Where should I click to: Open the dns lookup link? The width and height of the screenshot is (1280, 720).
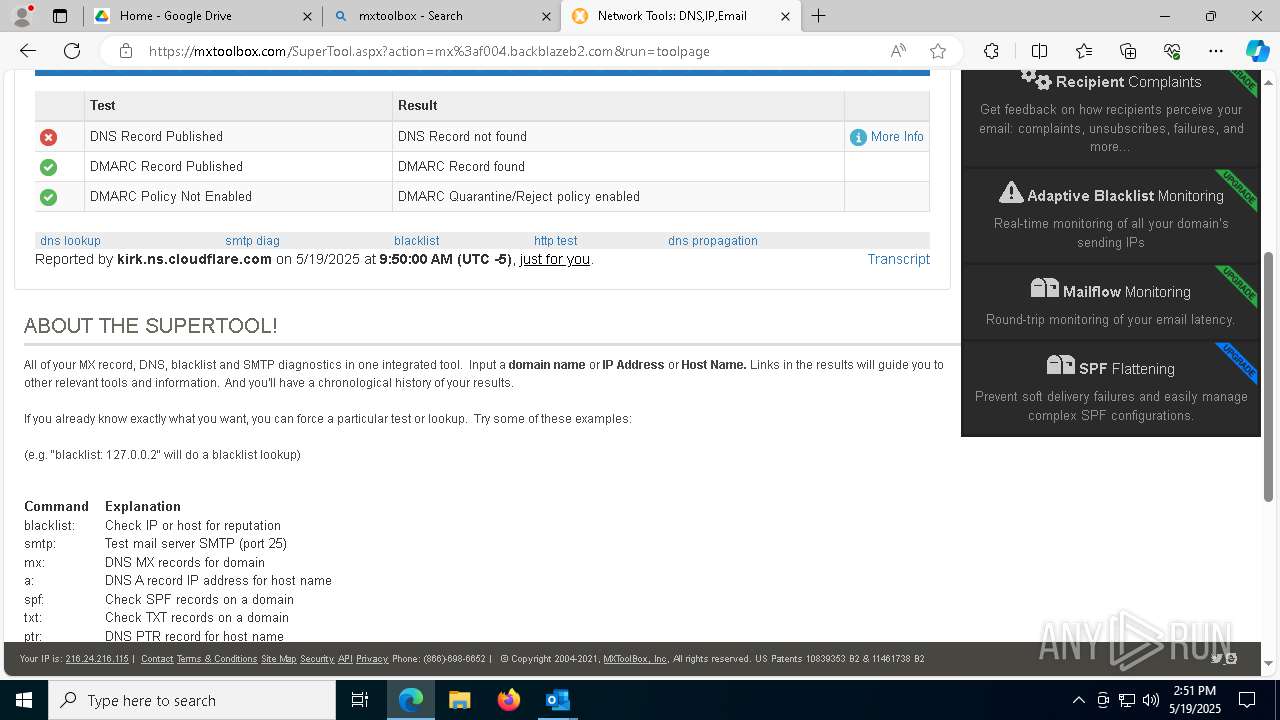point(70,241)
